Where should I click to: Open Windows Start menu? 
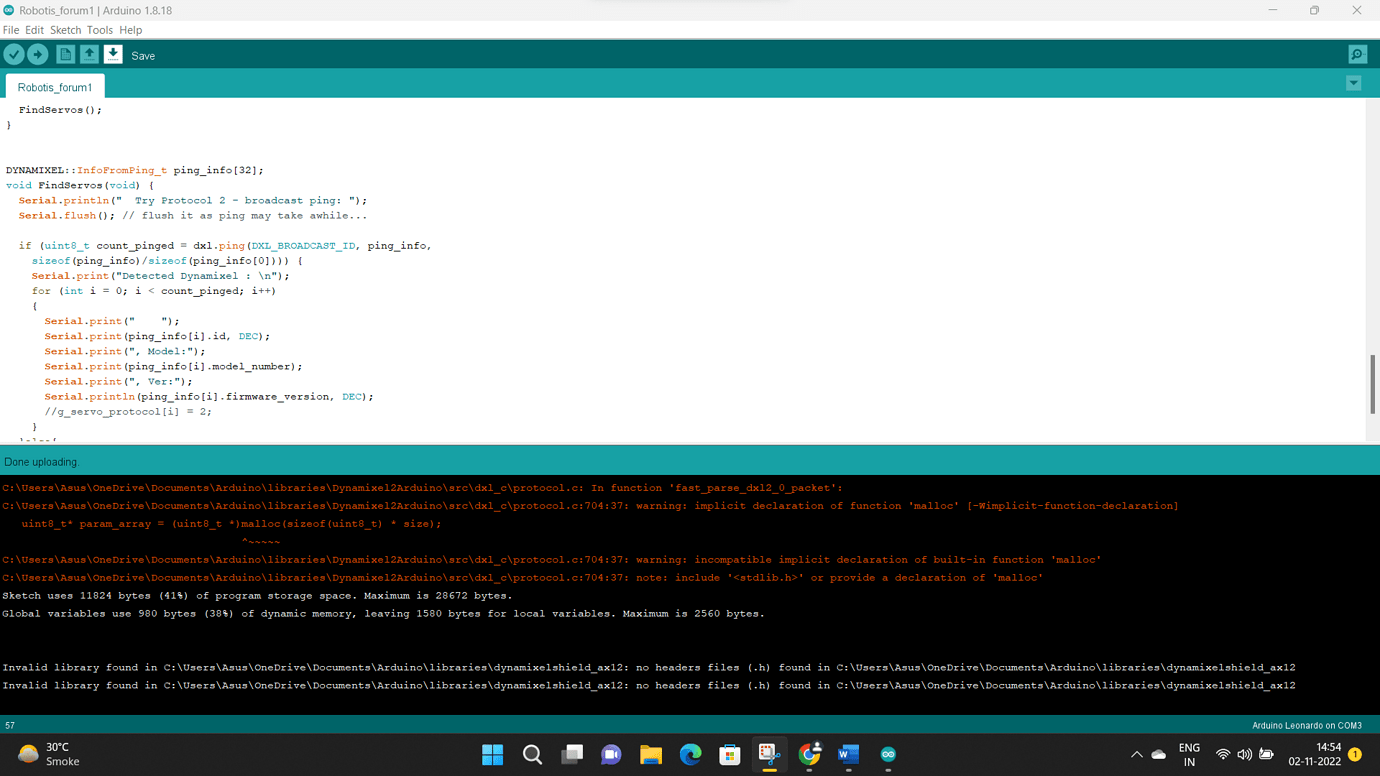[x=492, y=755]
